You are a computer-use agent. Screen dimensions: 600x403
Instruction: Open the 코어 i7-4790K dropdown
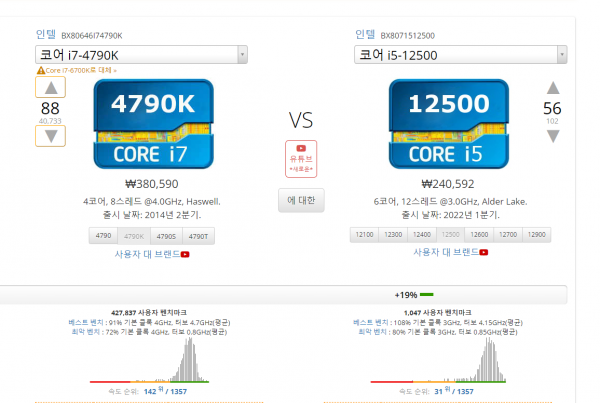(141, 55)
